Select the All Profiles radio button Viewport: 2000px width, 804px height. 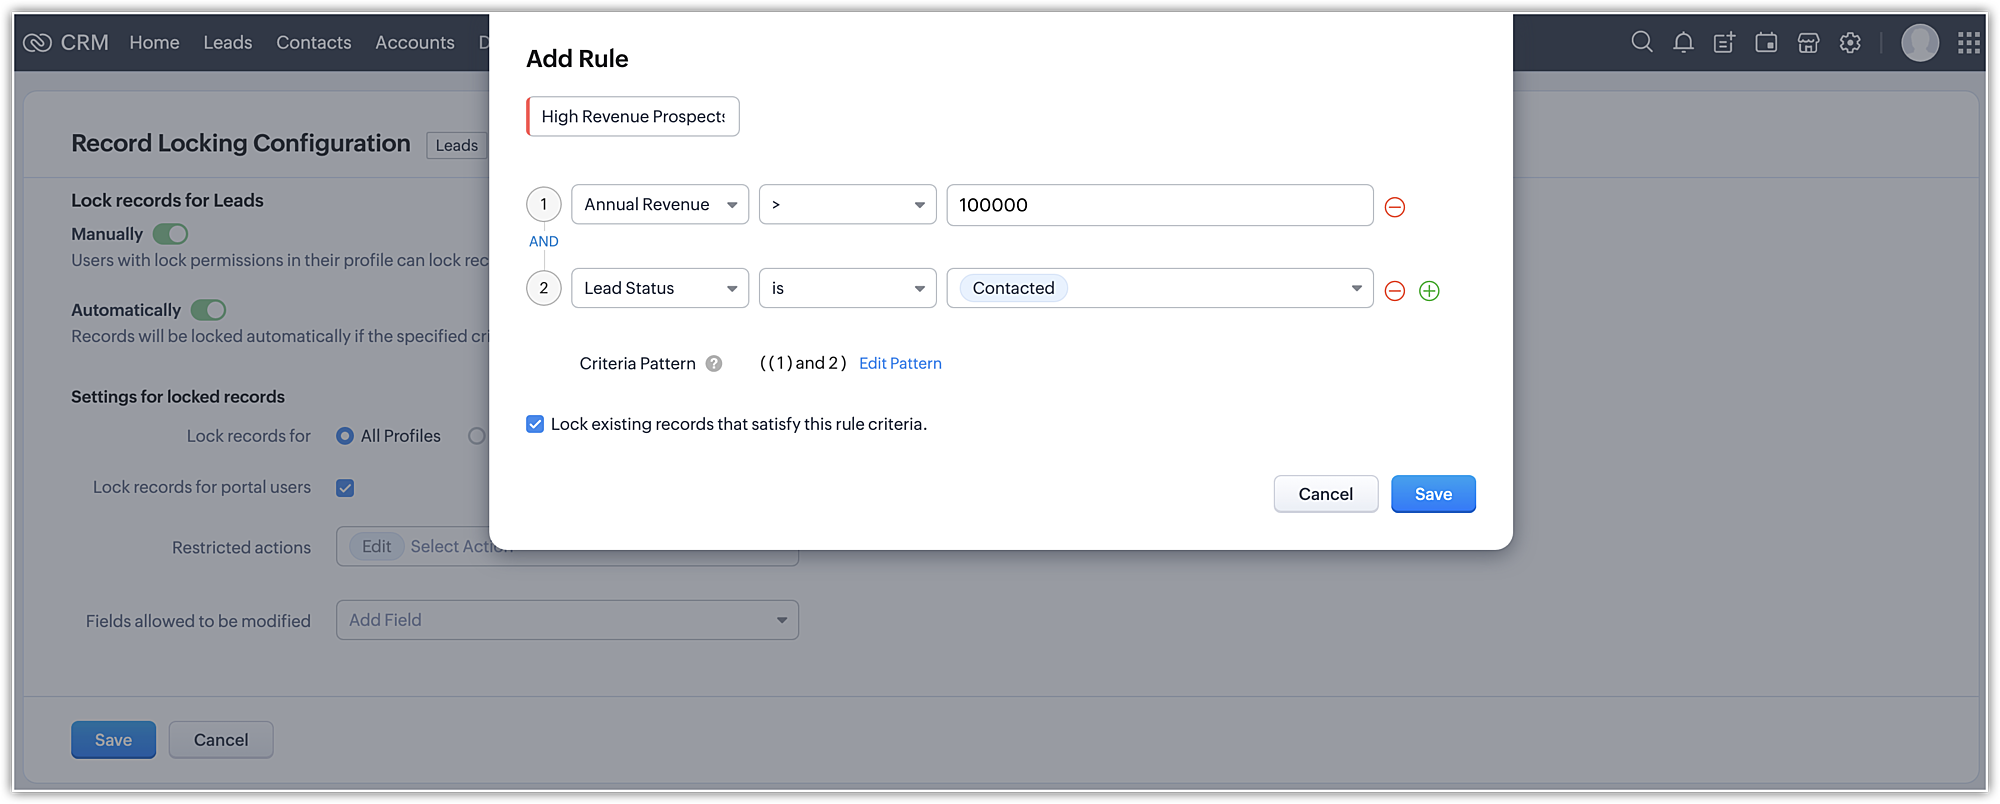[x=345, y=436]
